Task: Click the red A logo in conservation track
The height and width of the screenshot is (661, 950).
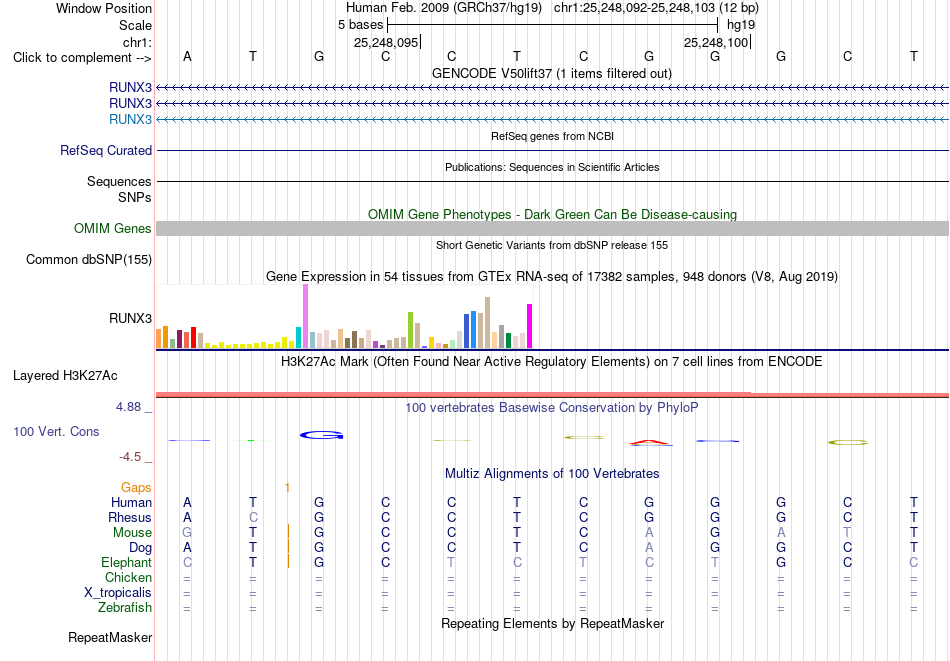Action: click(x=650, y=442)
